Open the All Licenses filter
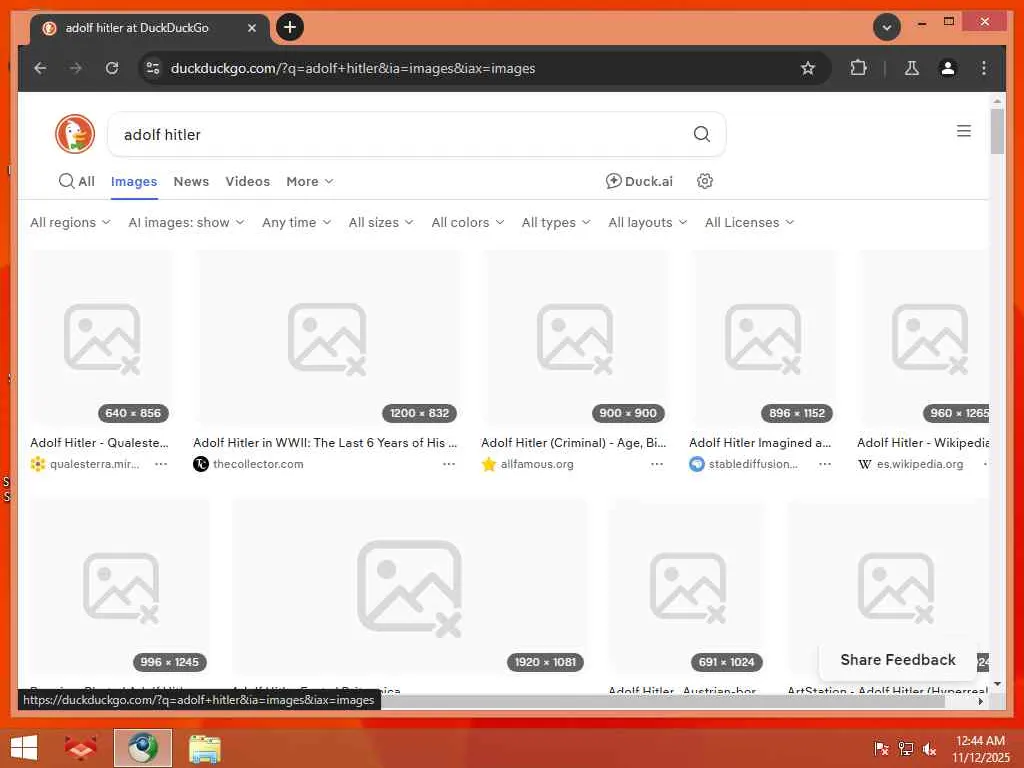The image size is (1024, 768). pos(749,222)
